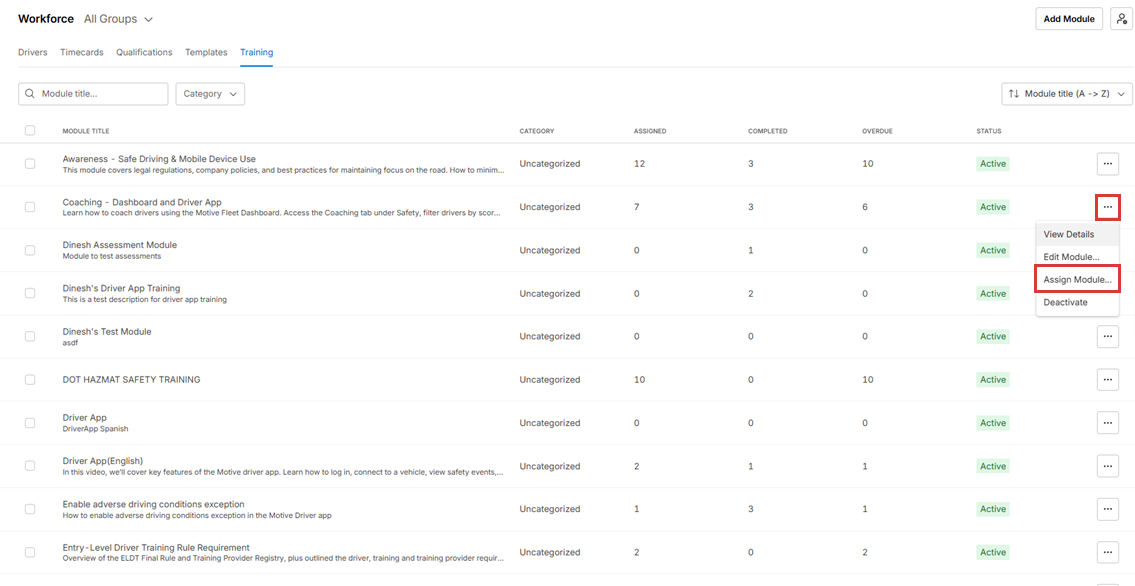Choose Assign Module from the context menu
1135x586 pixels.
tap(1077, 280)
